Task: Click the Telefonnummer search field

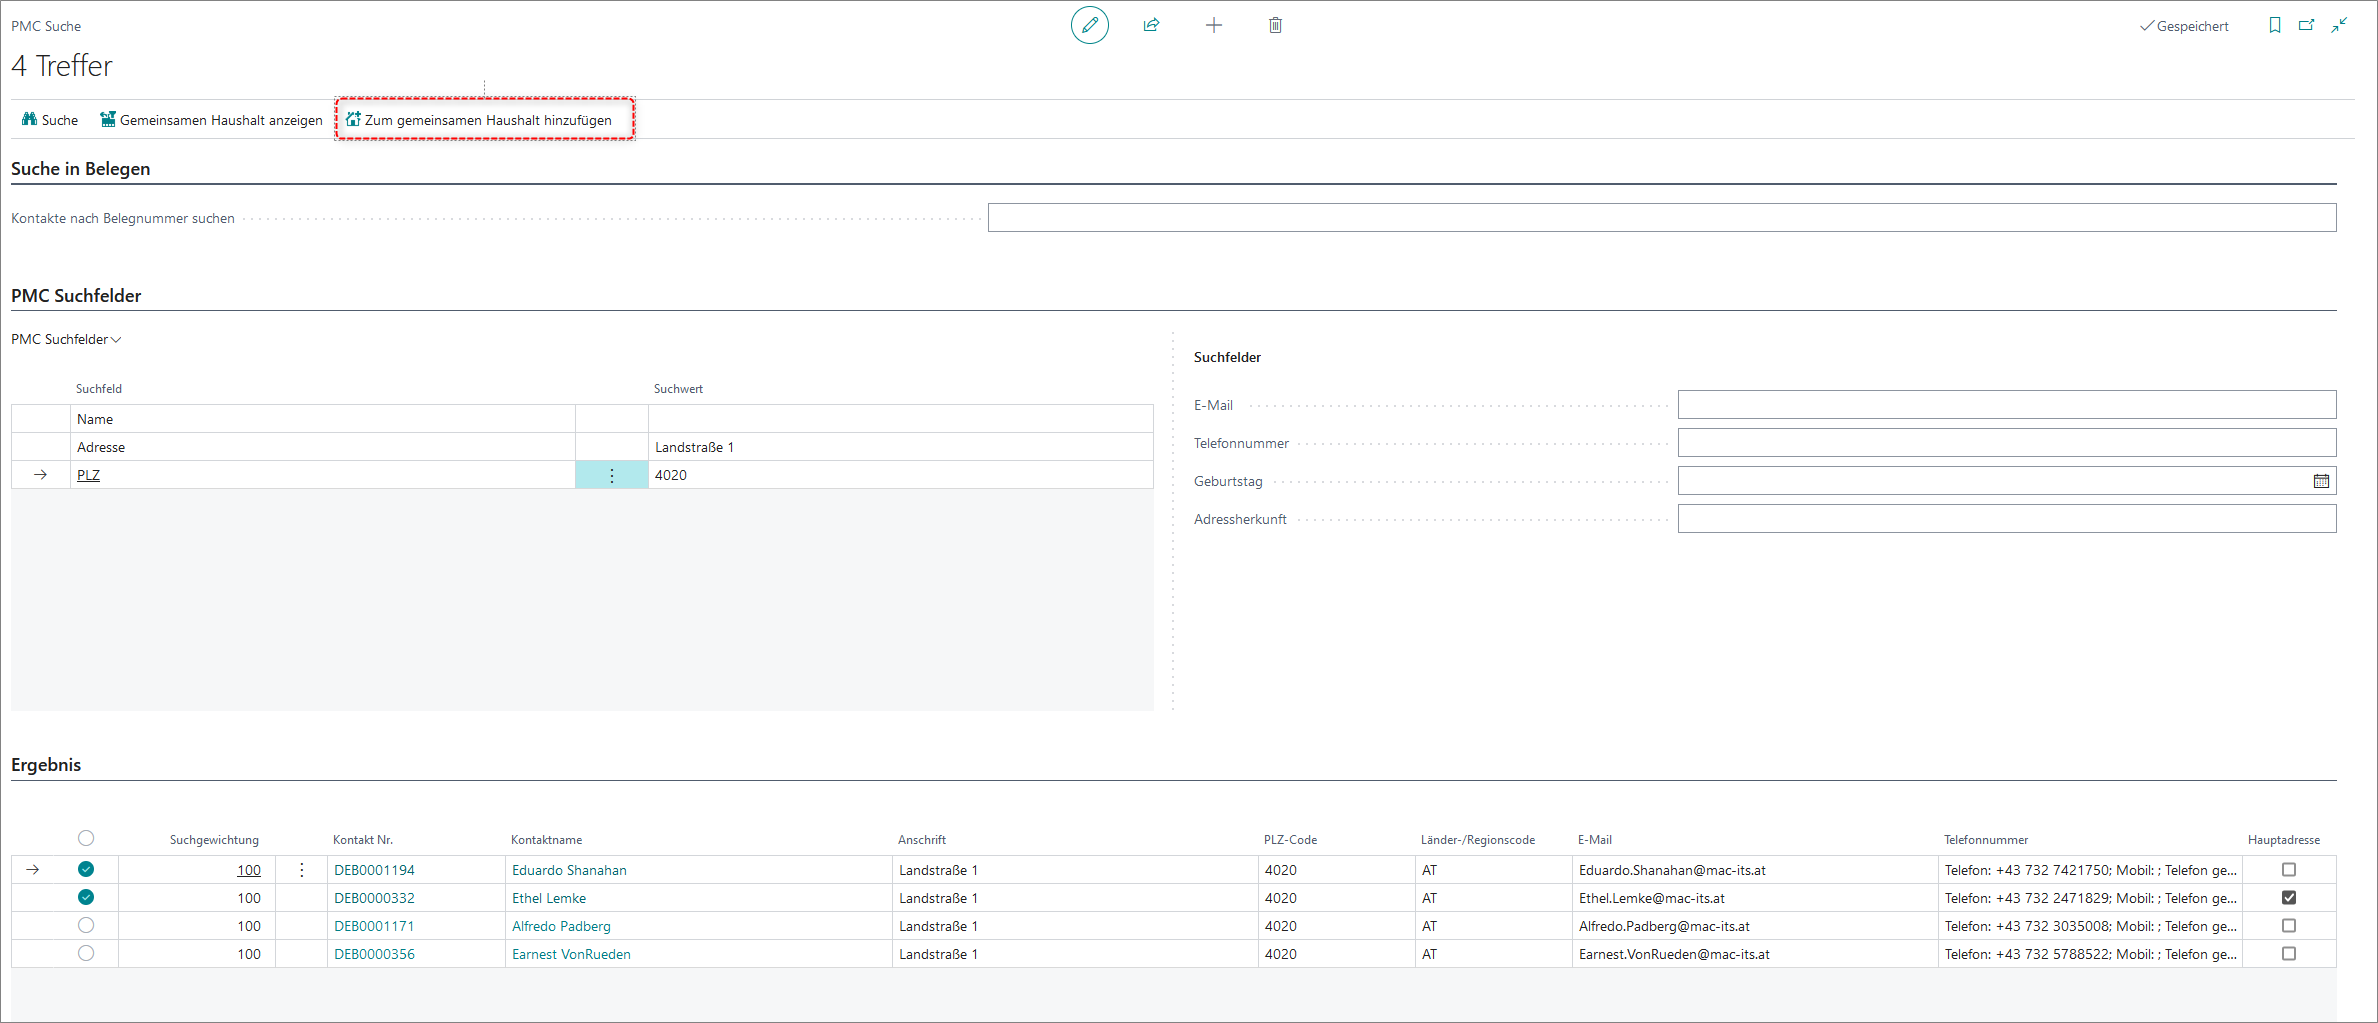Action: pos(2007,443)
